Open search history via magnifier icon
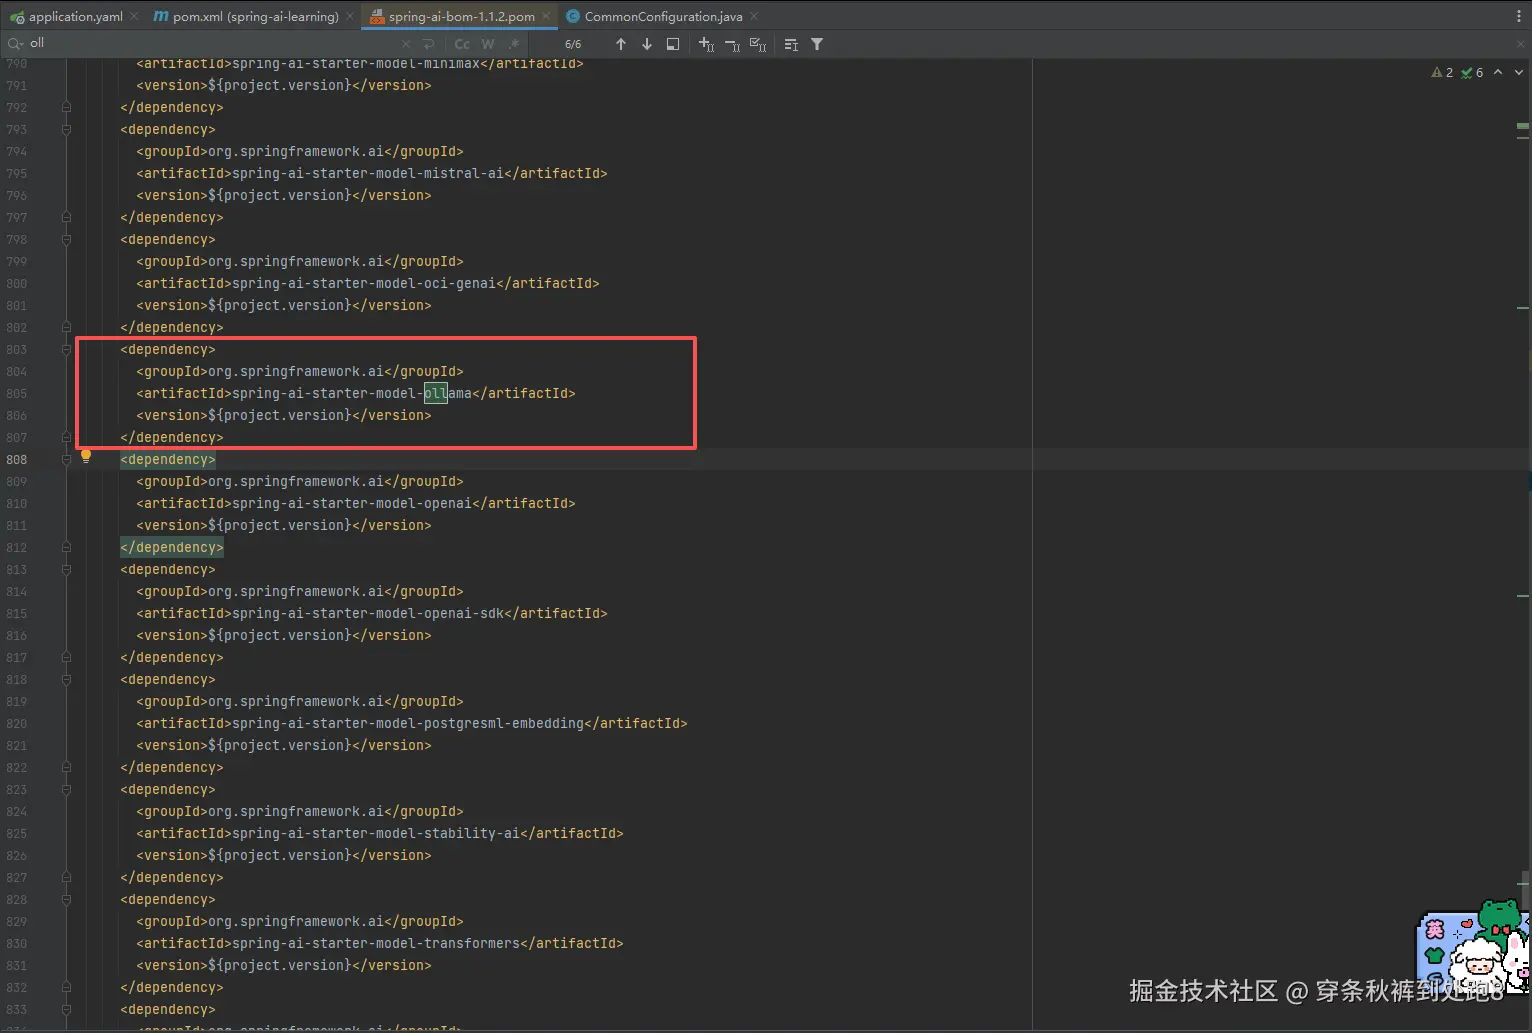 tap(15, 44)
